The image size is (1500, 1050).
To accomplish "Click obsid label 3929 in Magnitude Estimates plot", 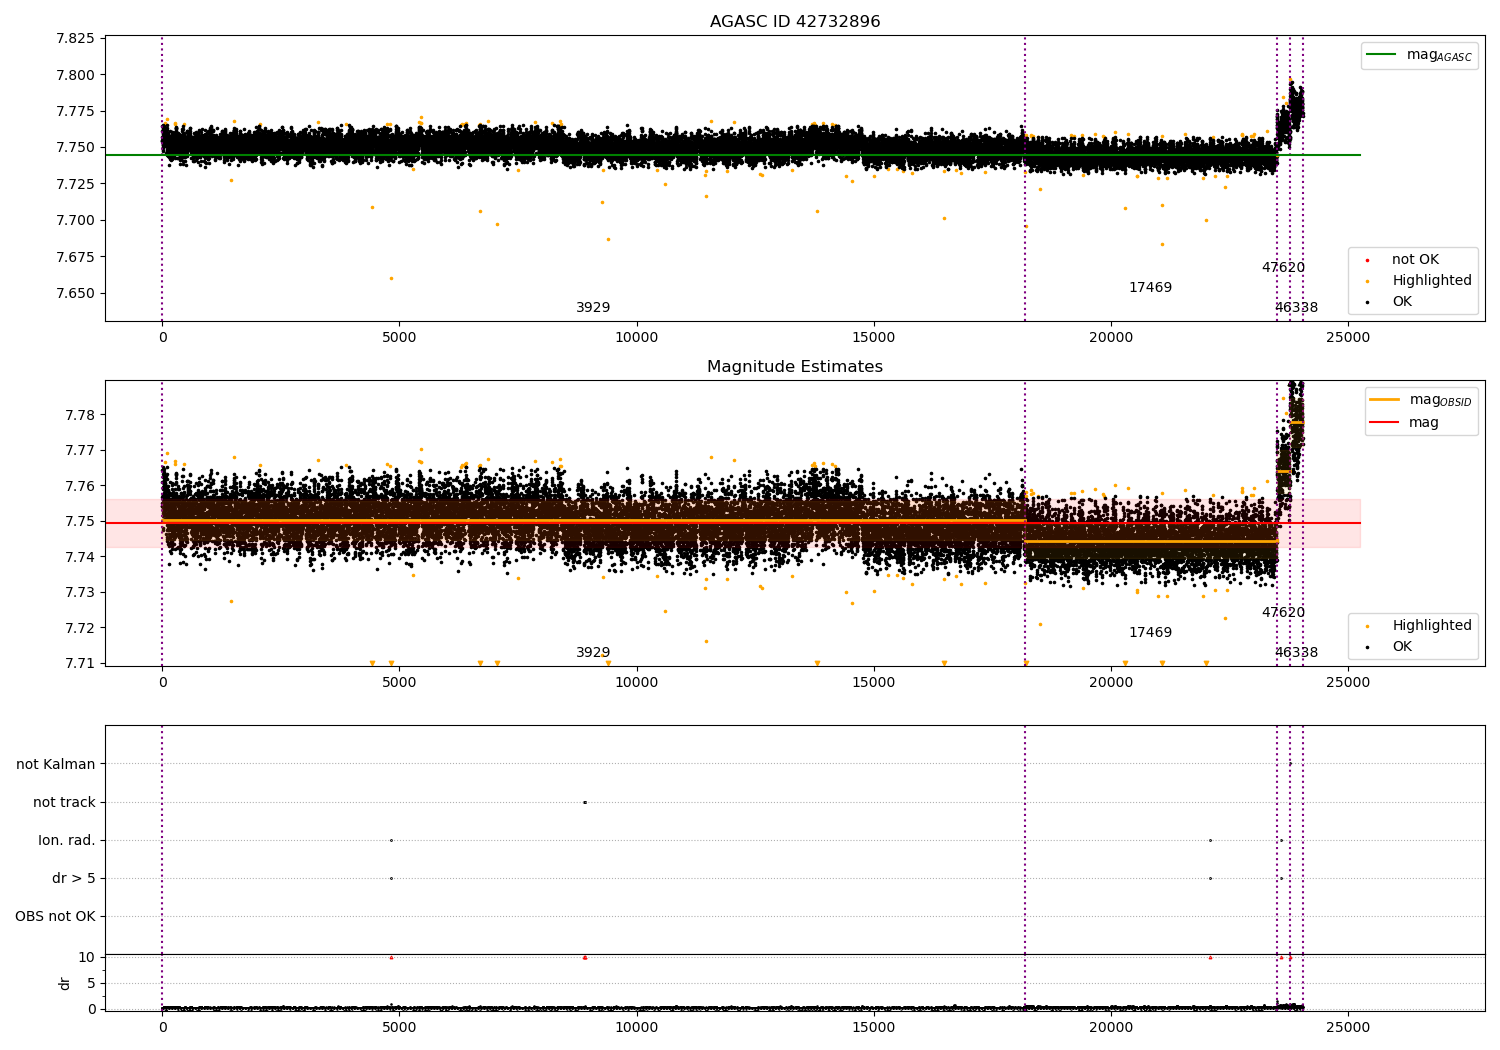I will [x=593, y=653].
